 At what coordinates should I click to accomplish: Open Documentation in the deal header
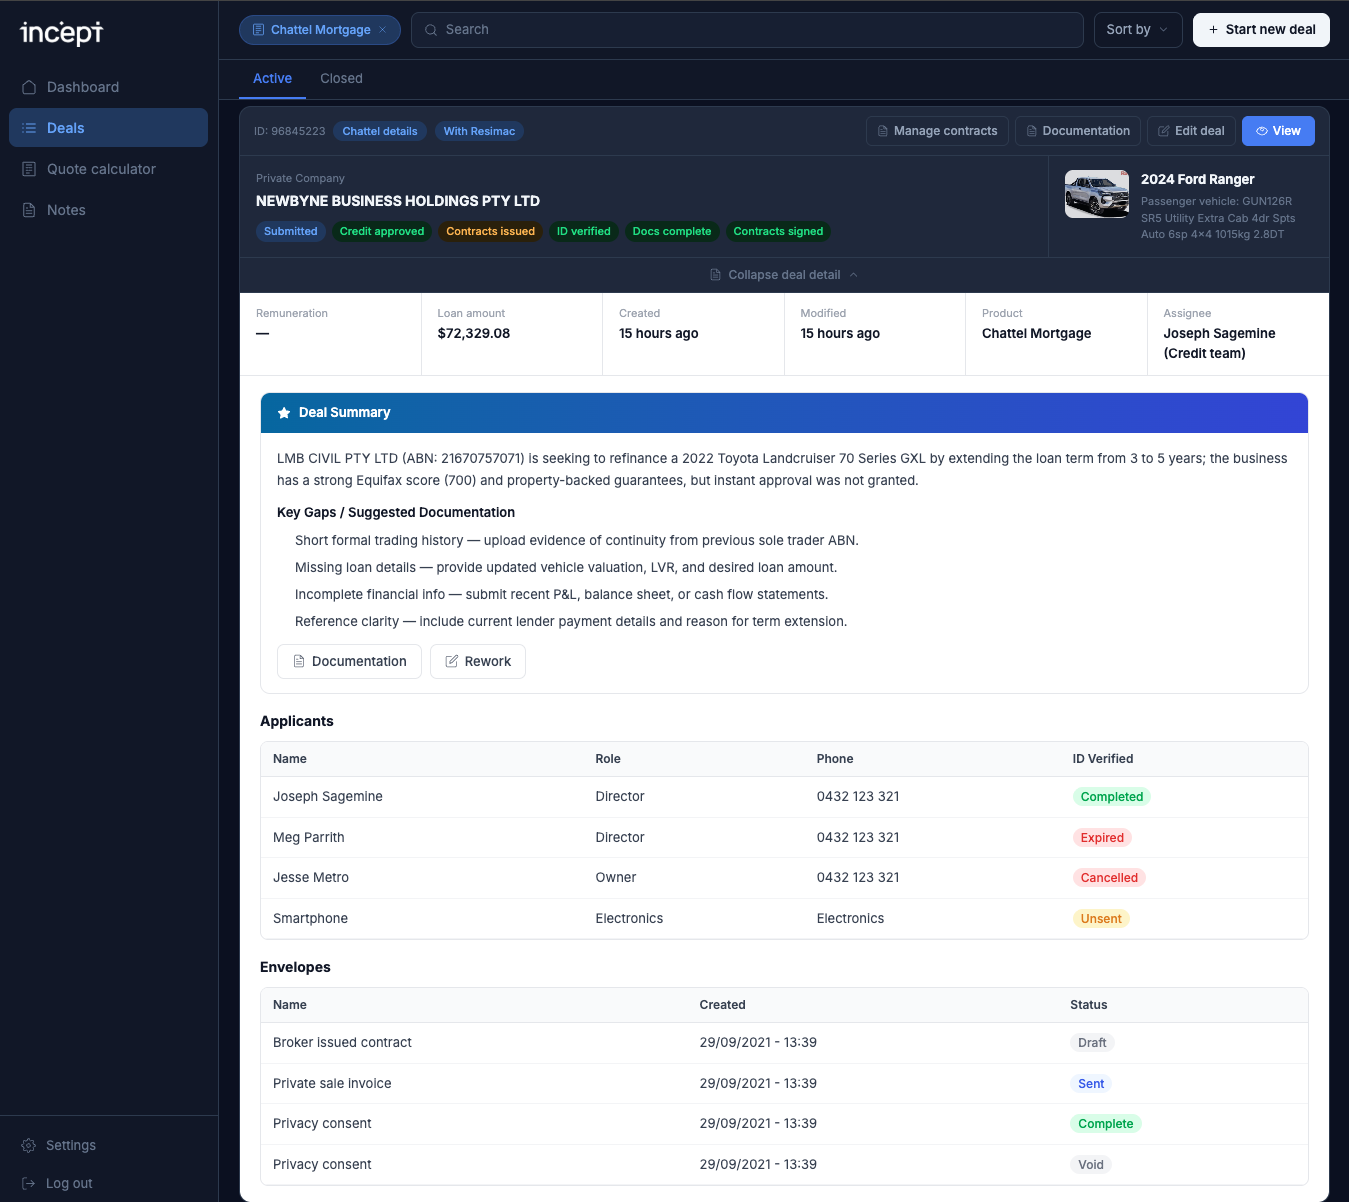(x=1077, y=131)
